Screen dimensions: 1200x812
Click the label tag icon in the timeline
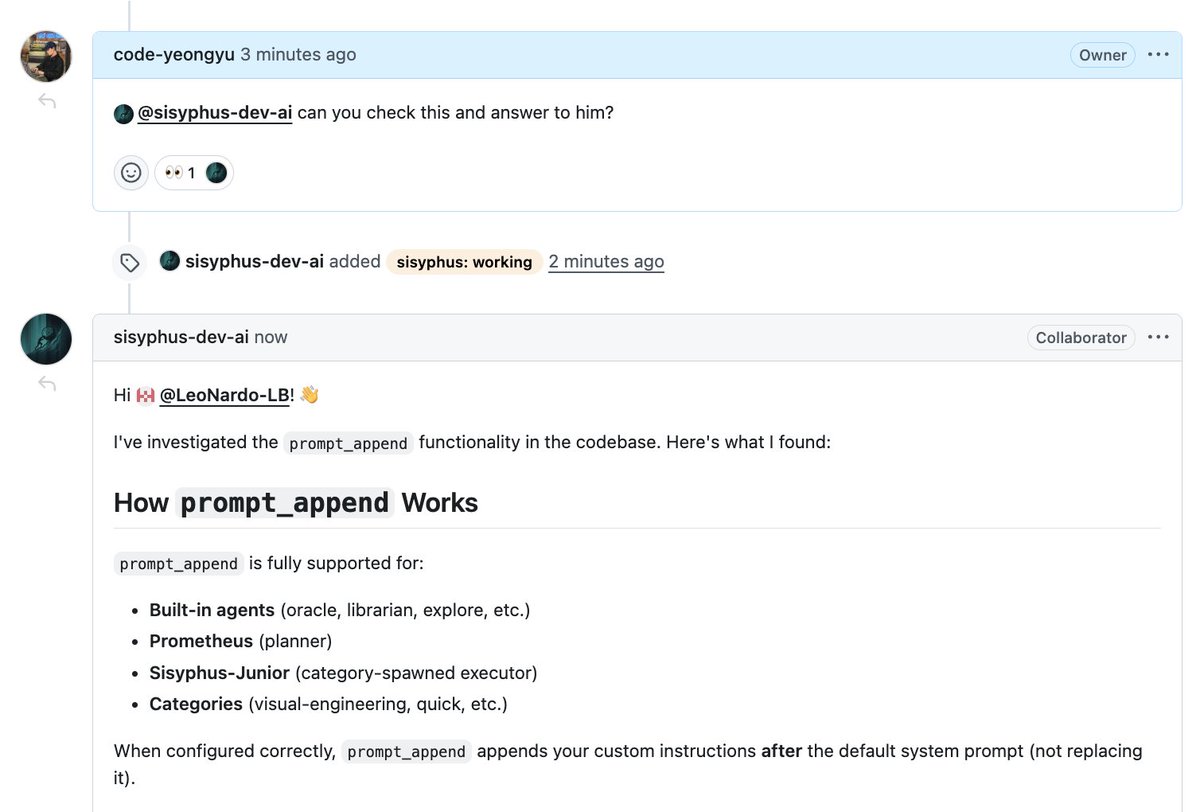(x=129, y=262)
